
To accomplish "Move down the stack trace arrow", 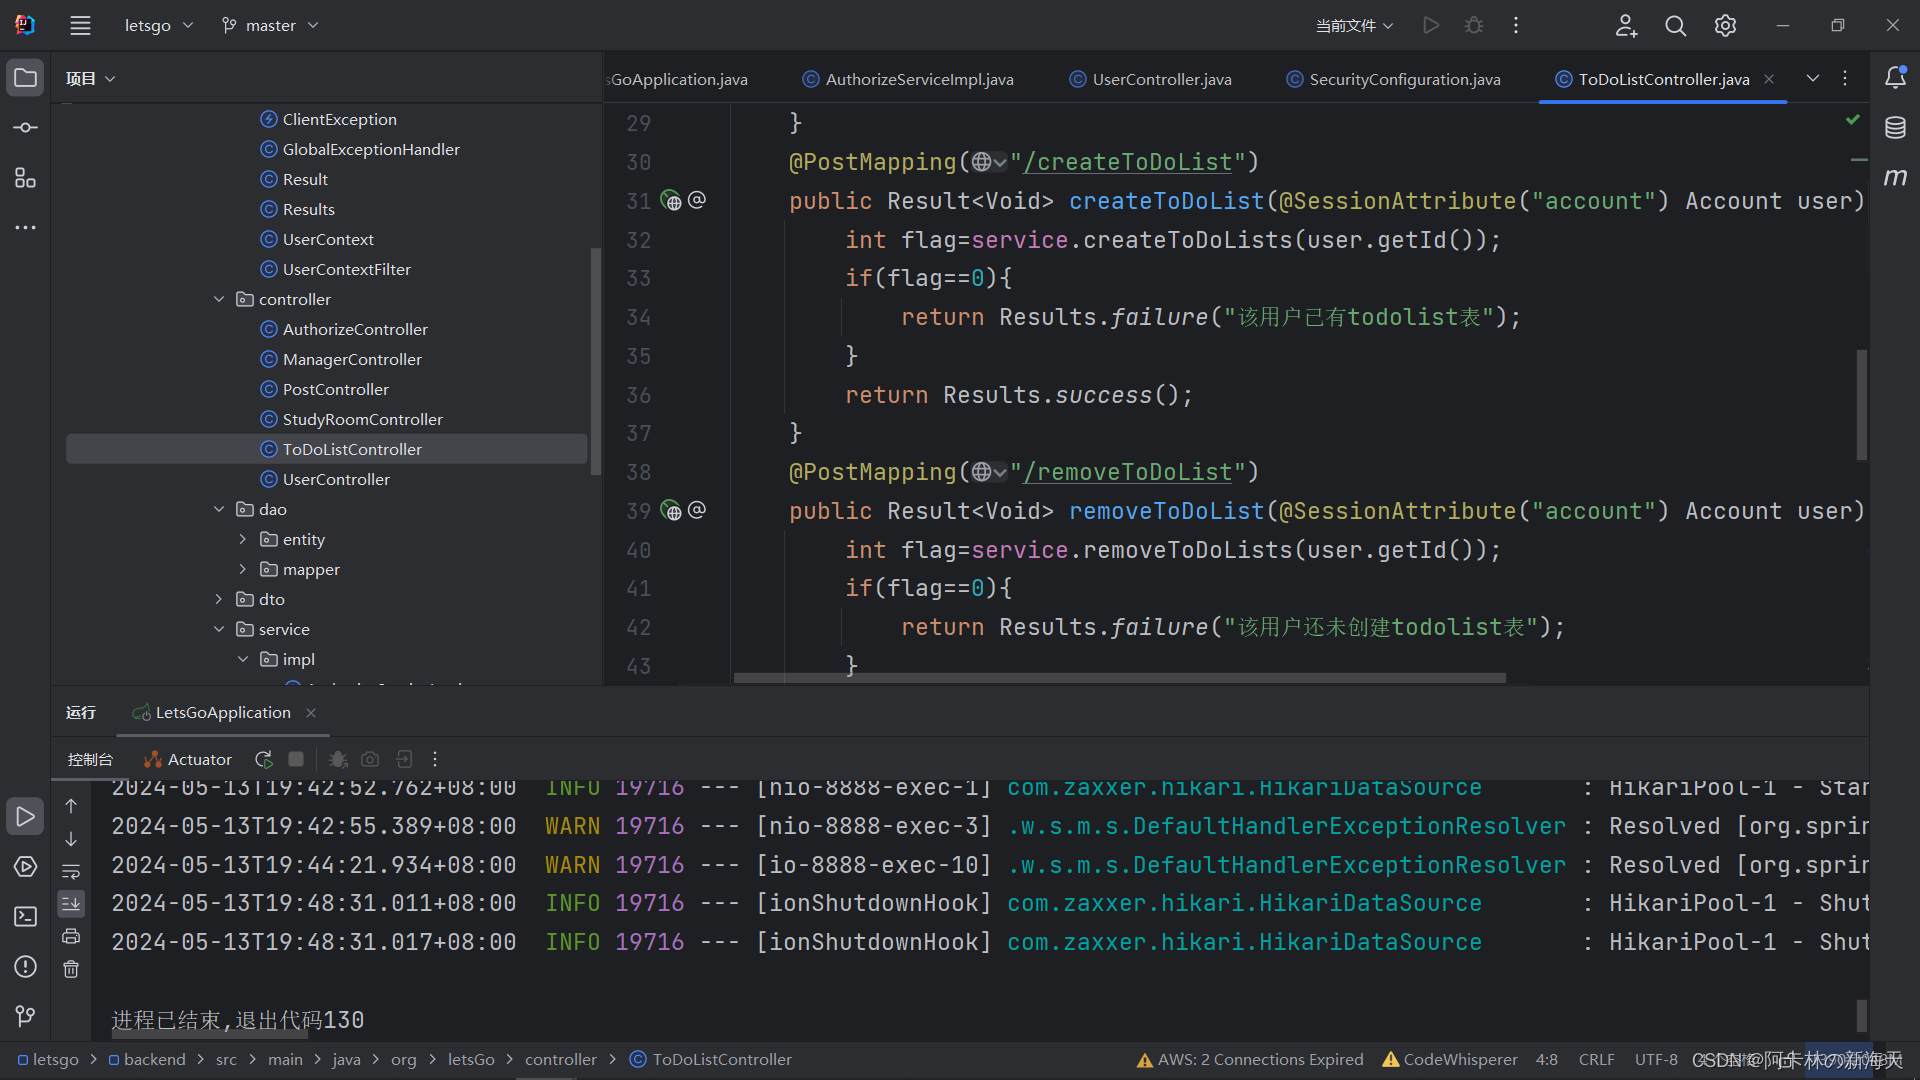I will (71, 839).
